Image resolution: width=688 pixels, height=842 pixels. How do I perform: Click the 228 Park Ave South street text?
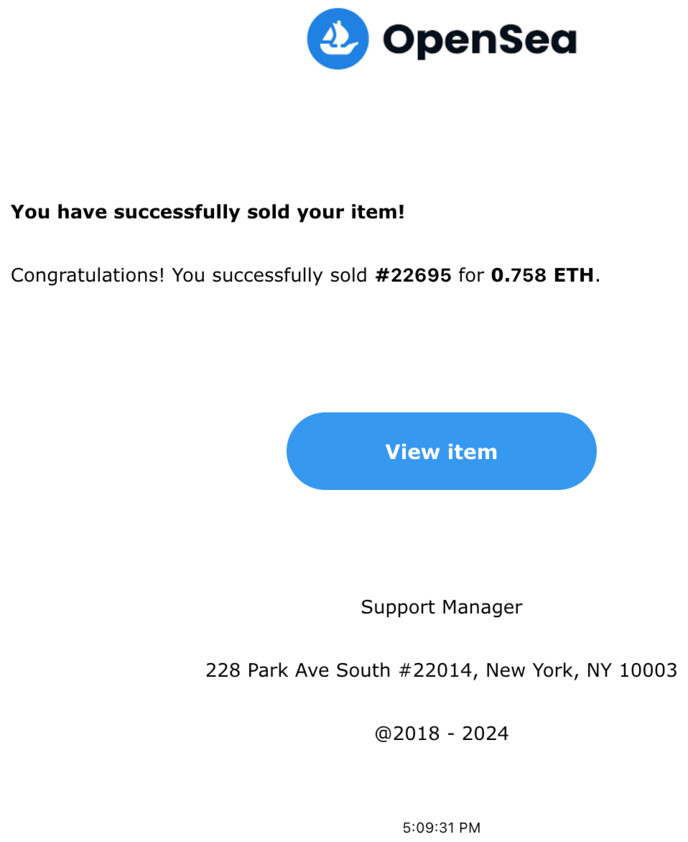tap(298, 670)
